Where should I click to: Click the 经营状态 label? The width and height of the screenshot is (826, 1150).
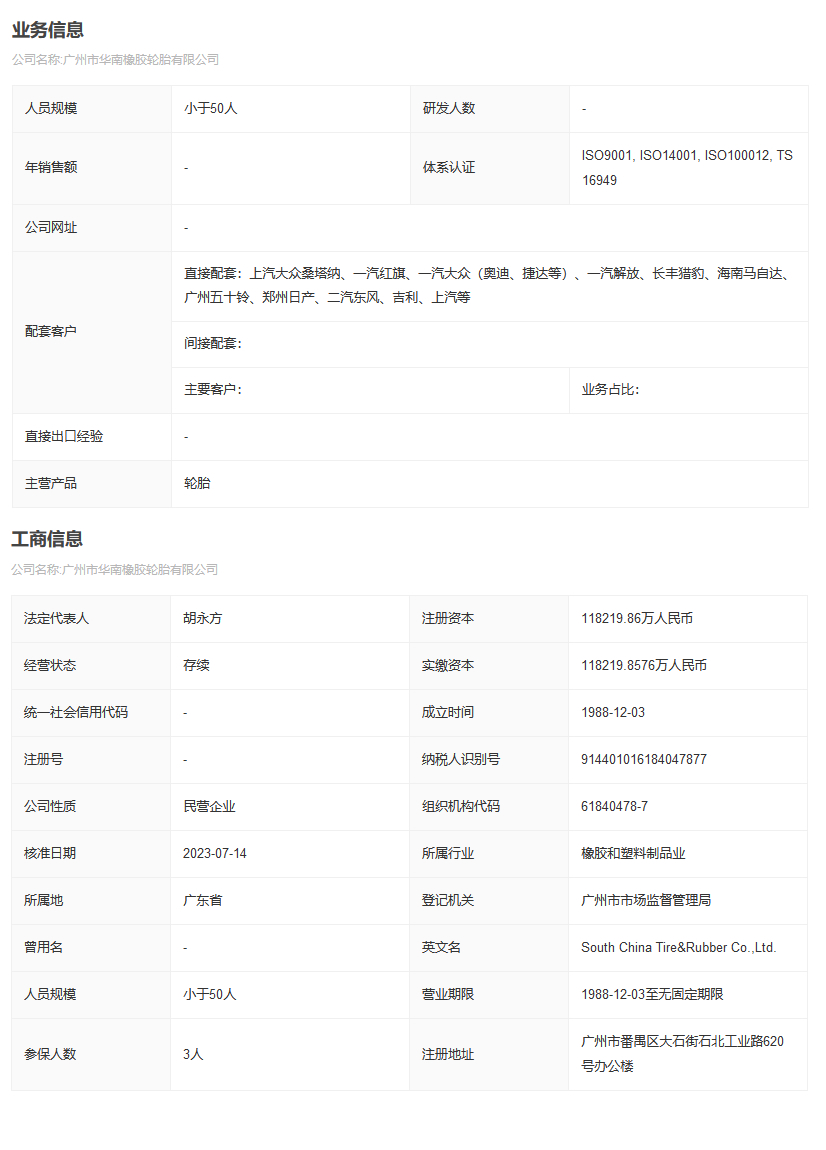[x=50, y=665]
